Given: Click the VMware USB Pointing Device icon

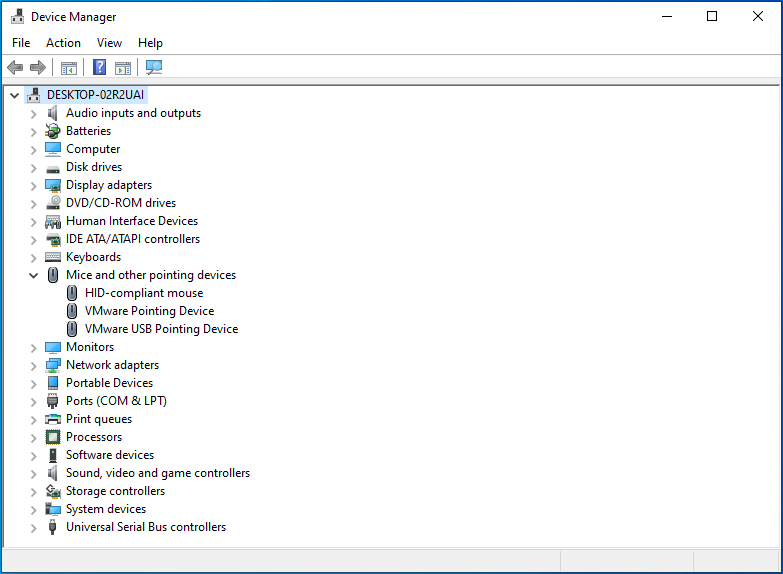Looking at the screenshot, I should 72,329.
